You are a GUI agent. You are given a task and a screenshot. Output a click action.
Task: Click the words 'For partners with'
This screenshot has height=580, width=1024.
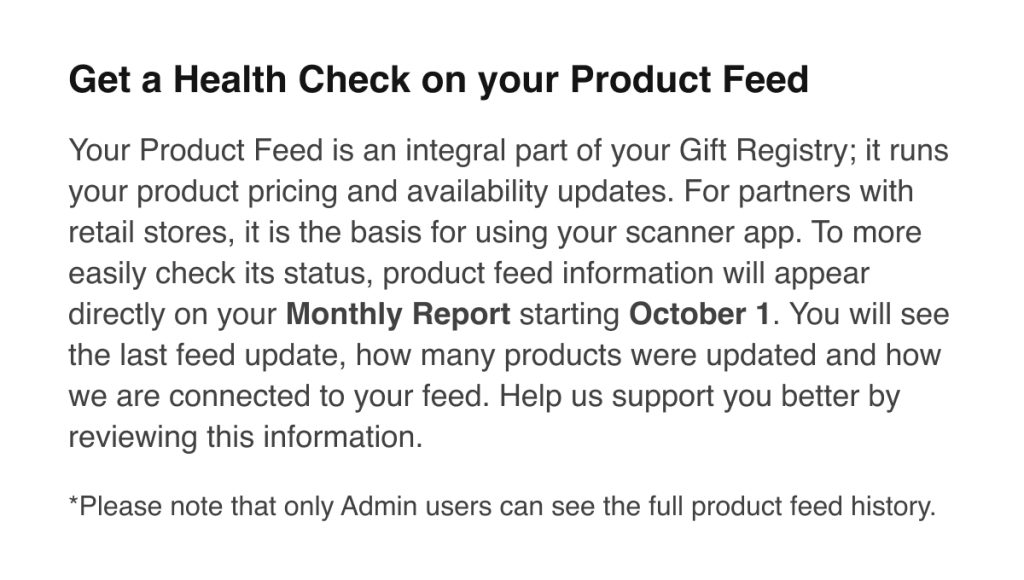pyautogui.click(x=799, y=192)
